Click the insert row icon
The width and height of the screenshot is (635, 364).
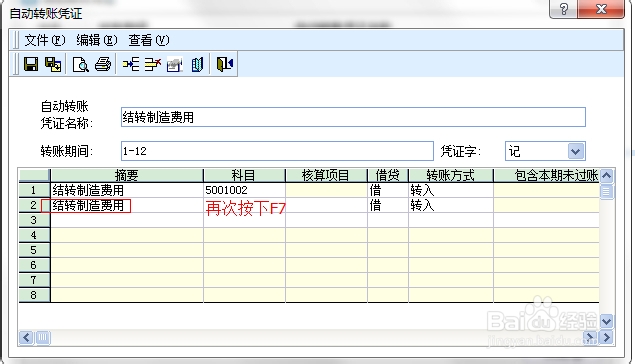[131, 64]
